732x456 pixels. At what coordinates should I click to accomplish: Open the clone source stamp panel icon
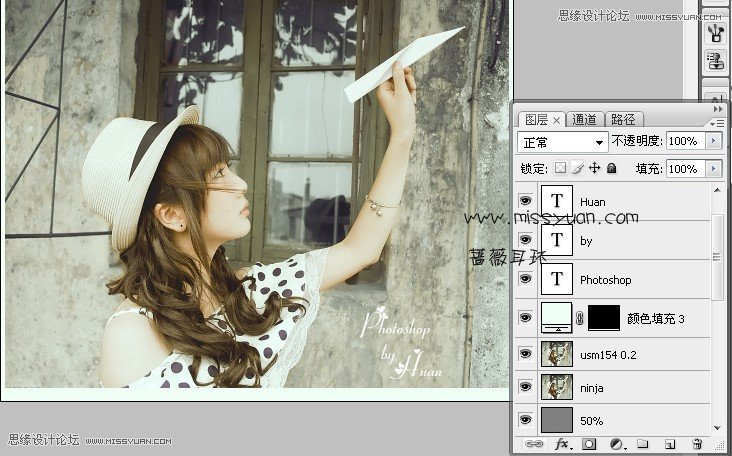pos(715,61)
